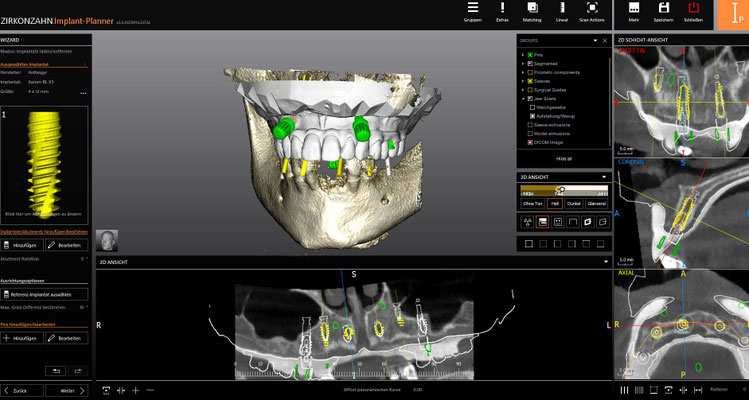Screen dimensions: 749x400
Task: Click Hinzufügen under Implantate/Abutments
Action: 21,245
